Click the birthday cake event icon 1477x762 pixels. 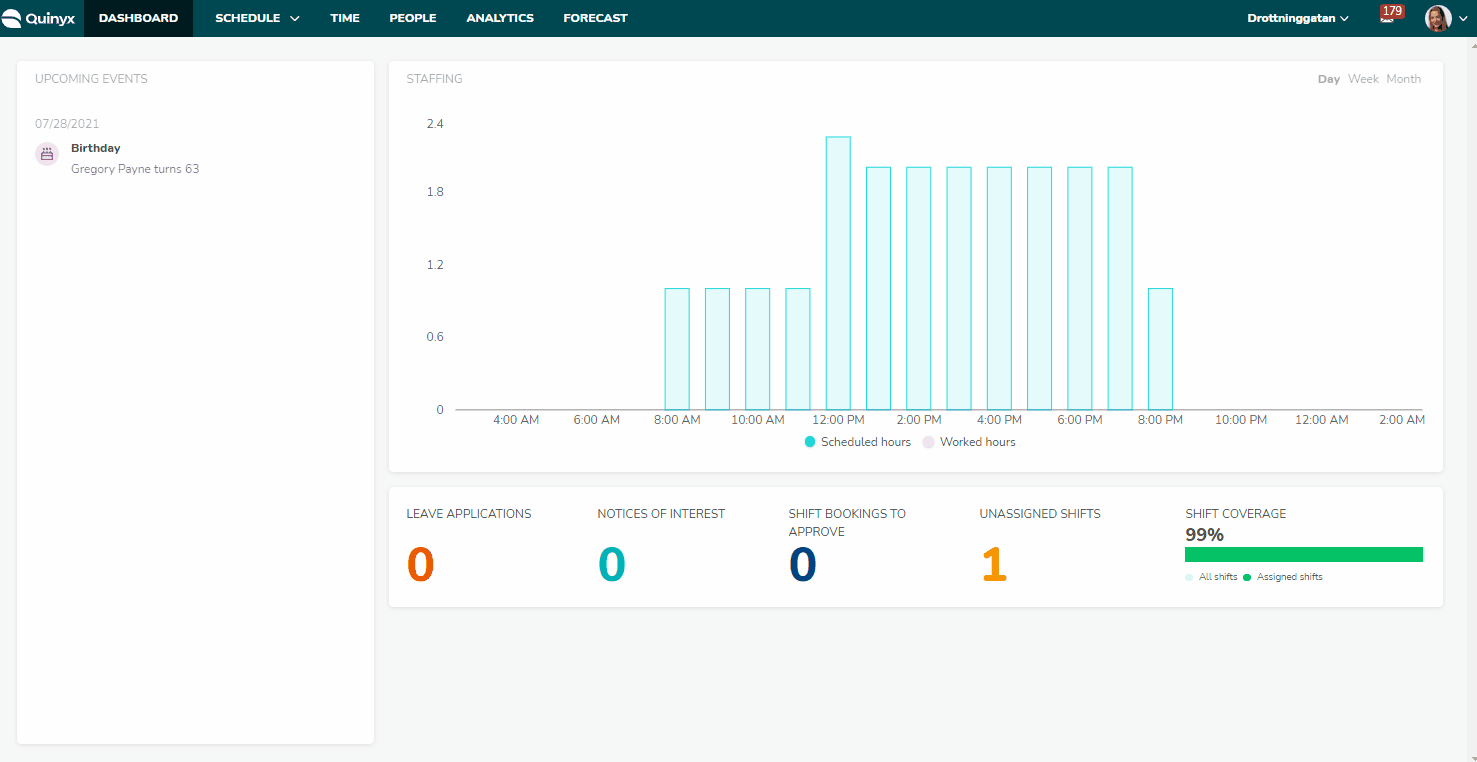[47, 154]
